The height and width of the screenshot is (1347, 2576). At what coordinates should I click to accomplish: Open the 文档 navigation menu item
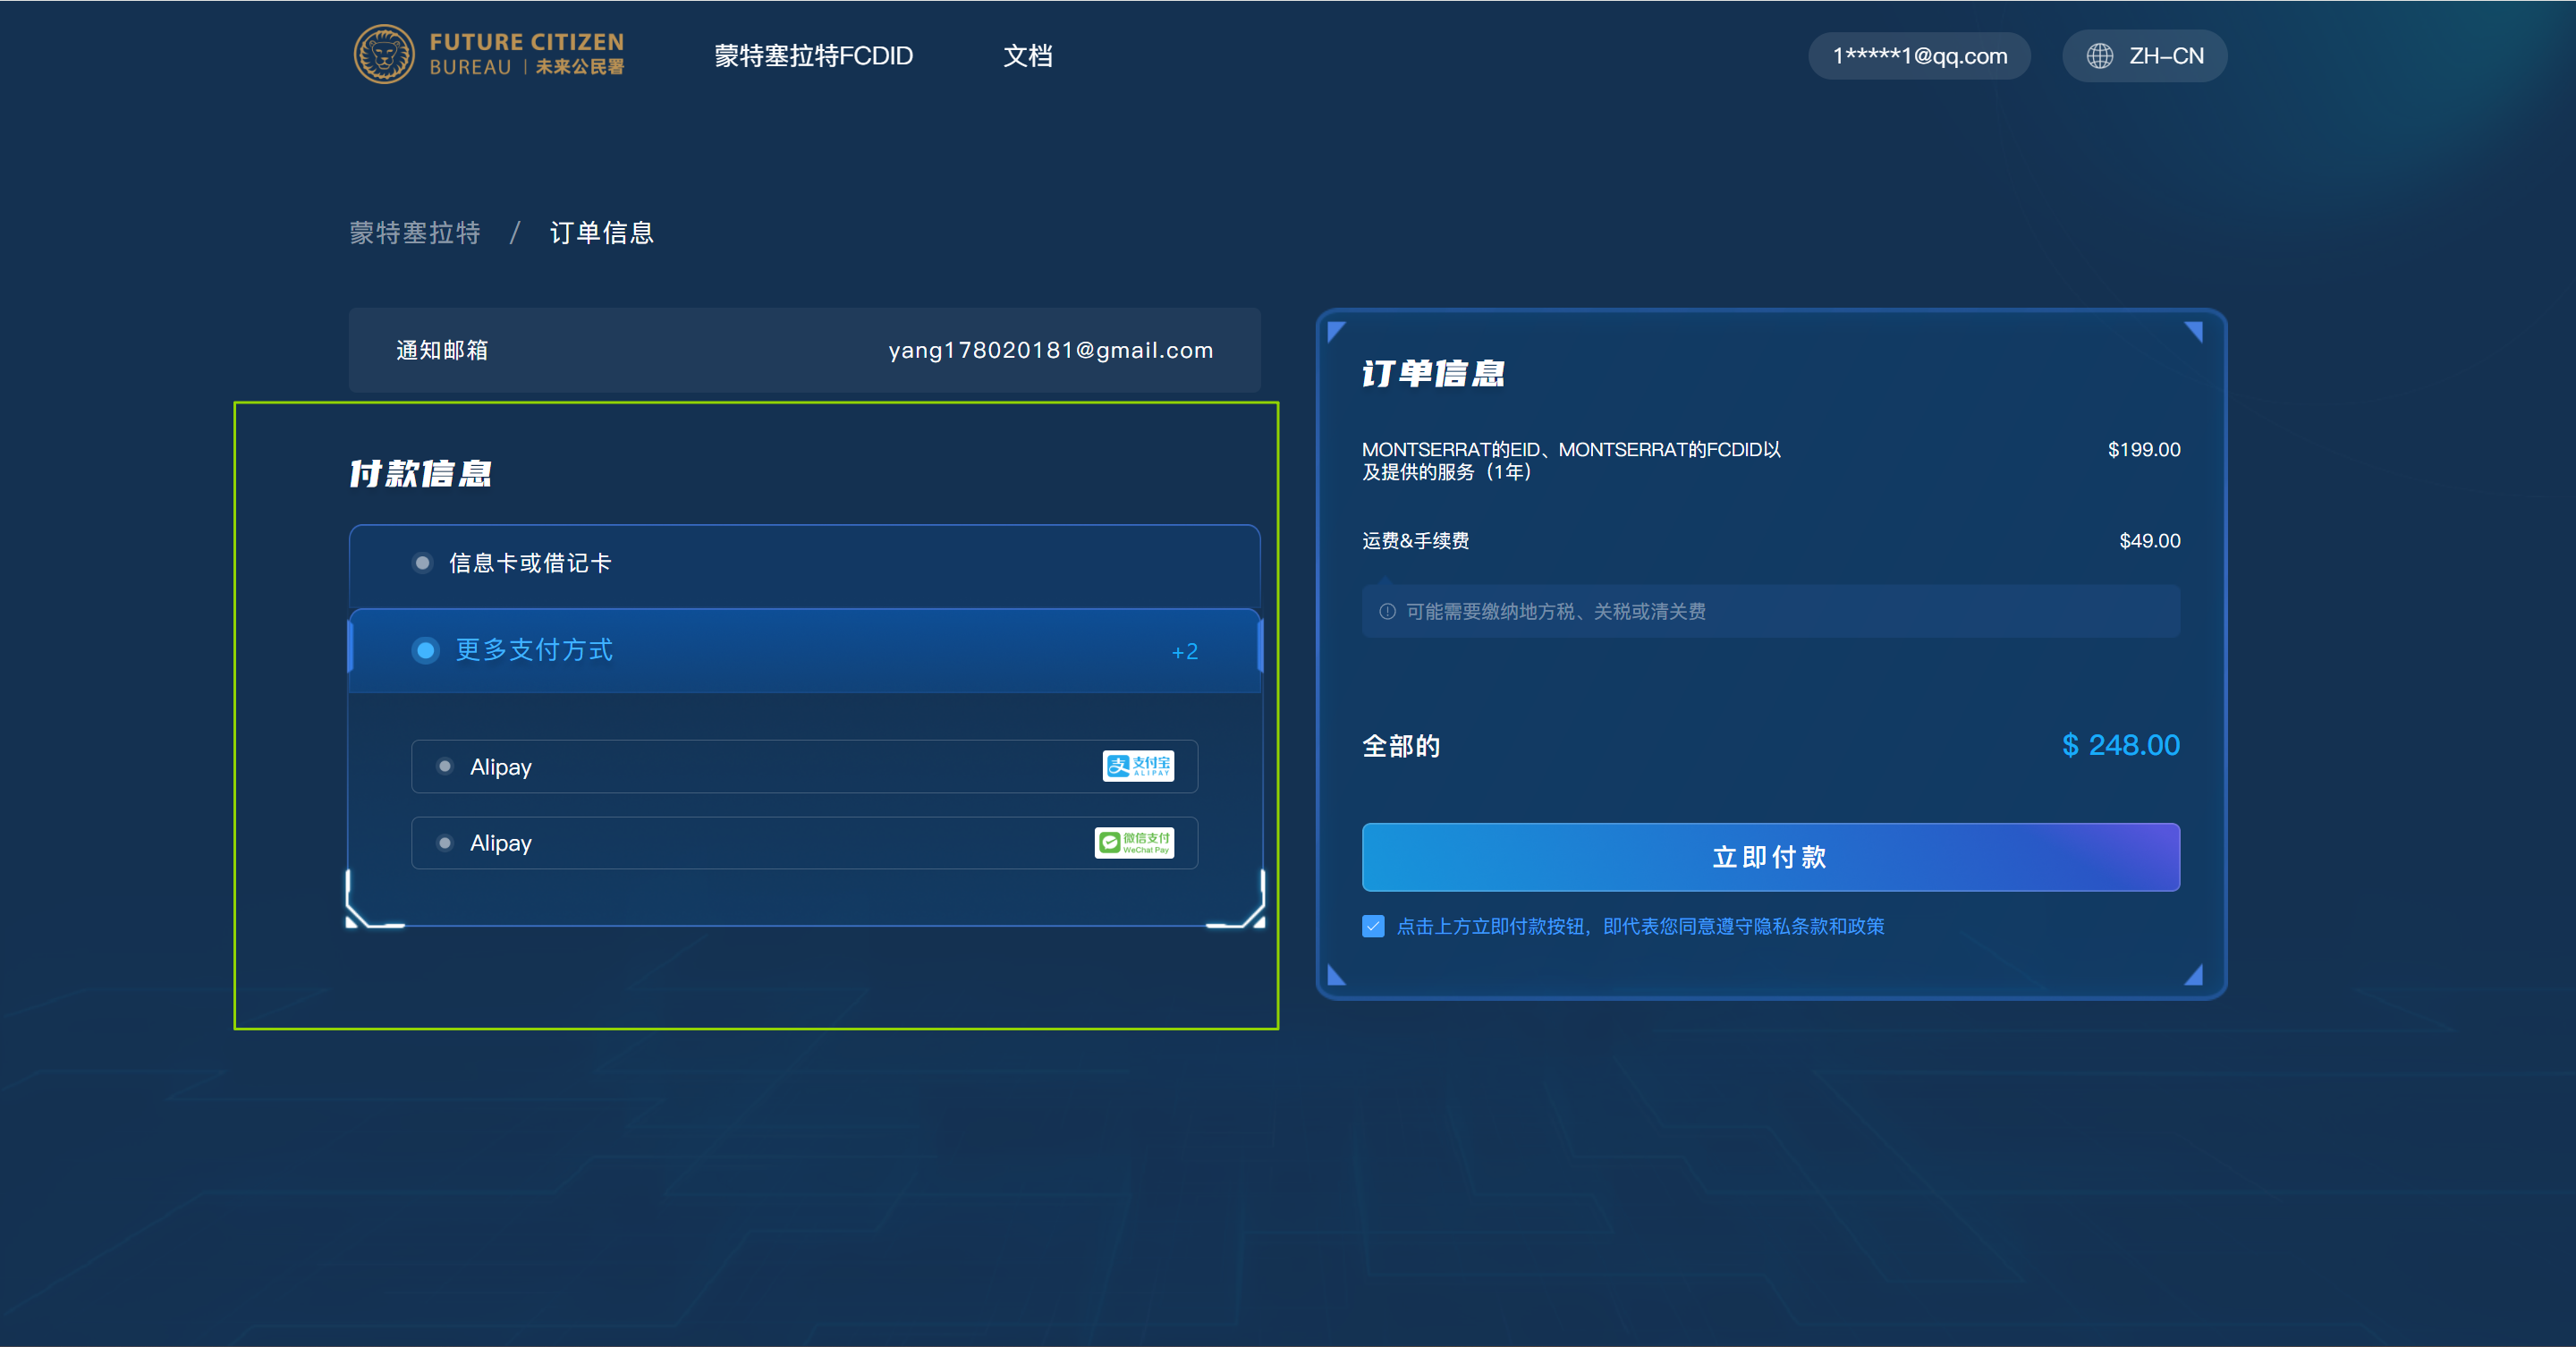coord(1027,56)
